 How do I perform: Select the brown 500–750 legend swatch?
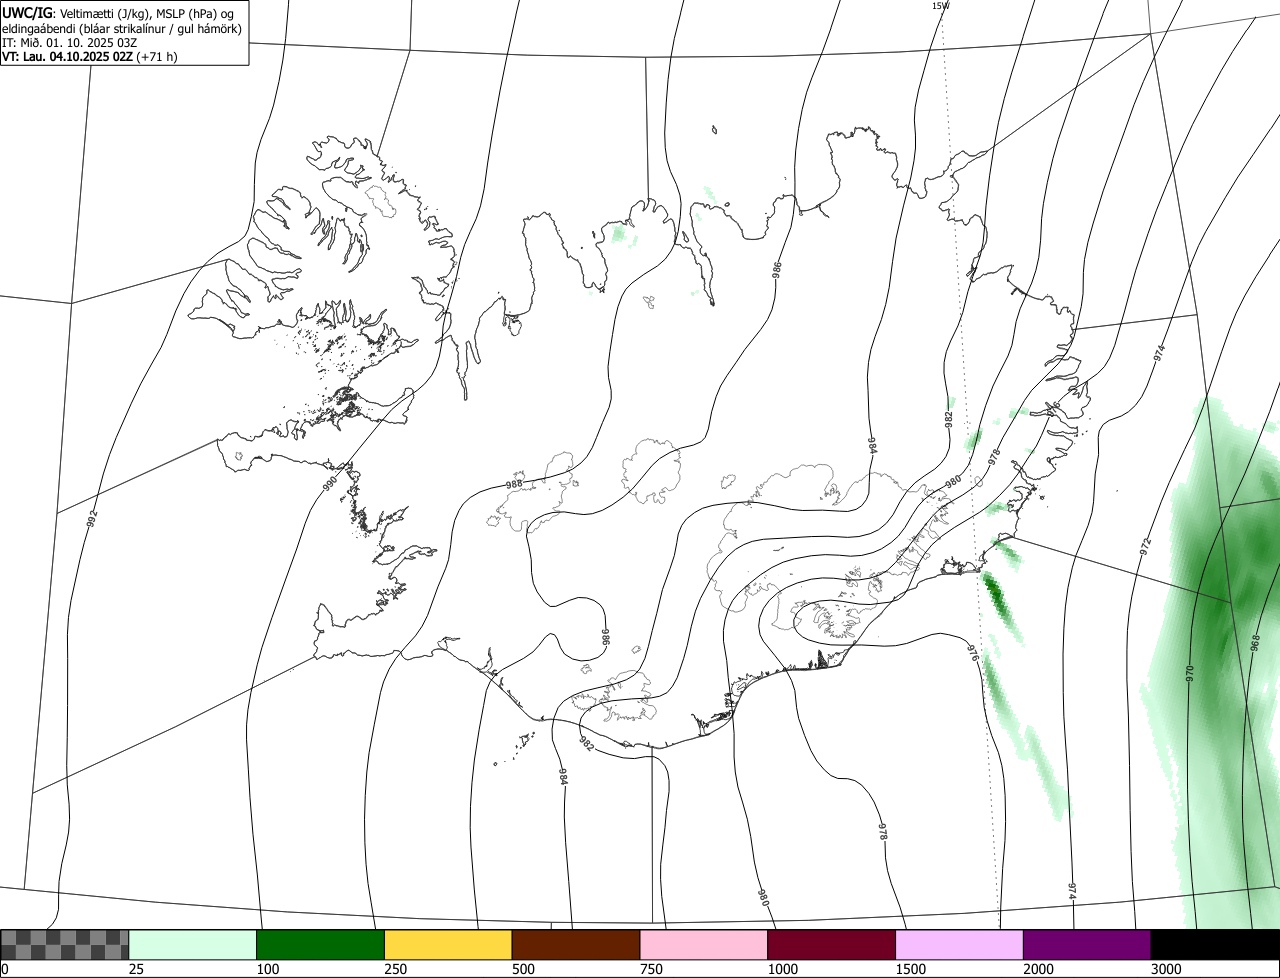pos(576,945)
